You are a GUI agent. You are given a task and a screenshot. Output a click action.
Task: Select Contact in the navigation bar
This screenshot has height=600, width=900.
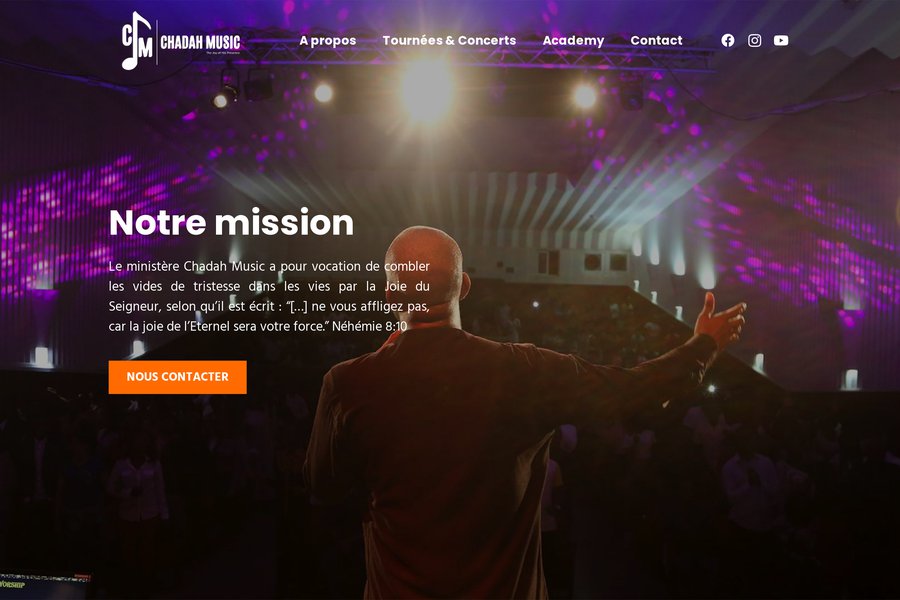point(657,40)
